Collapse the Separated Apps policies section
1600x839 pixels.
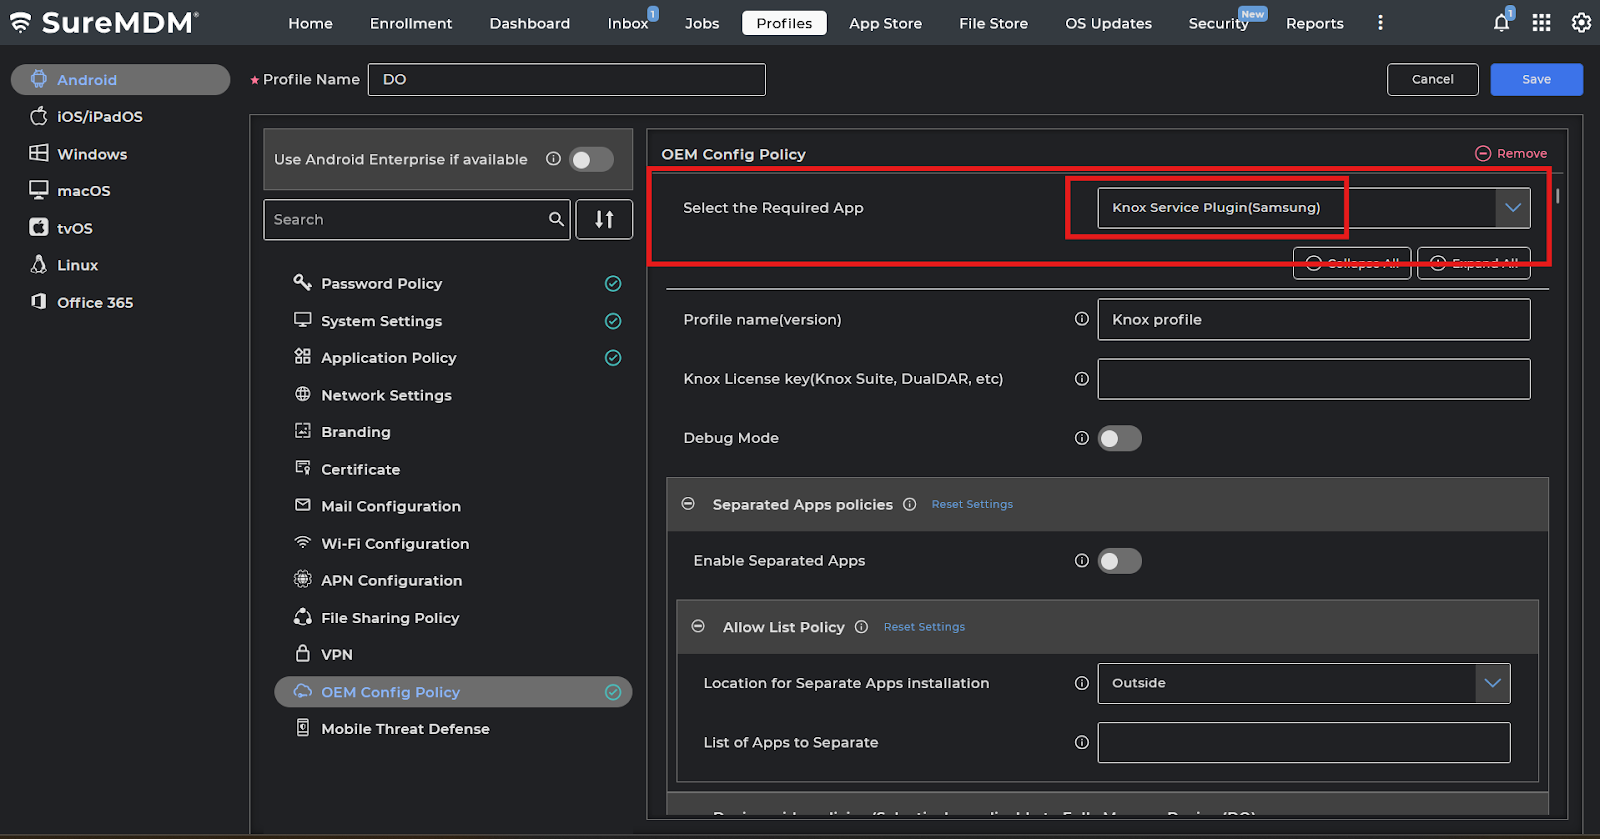[688, 504]
